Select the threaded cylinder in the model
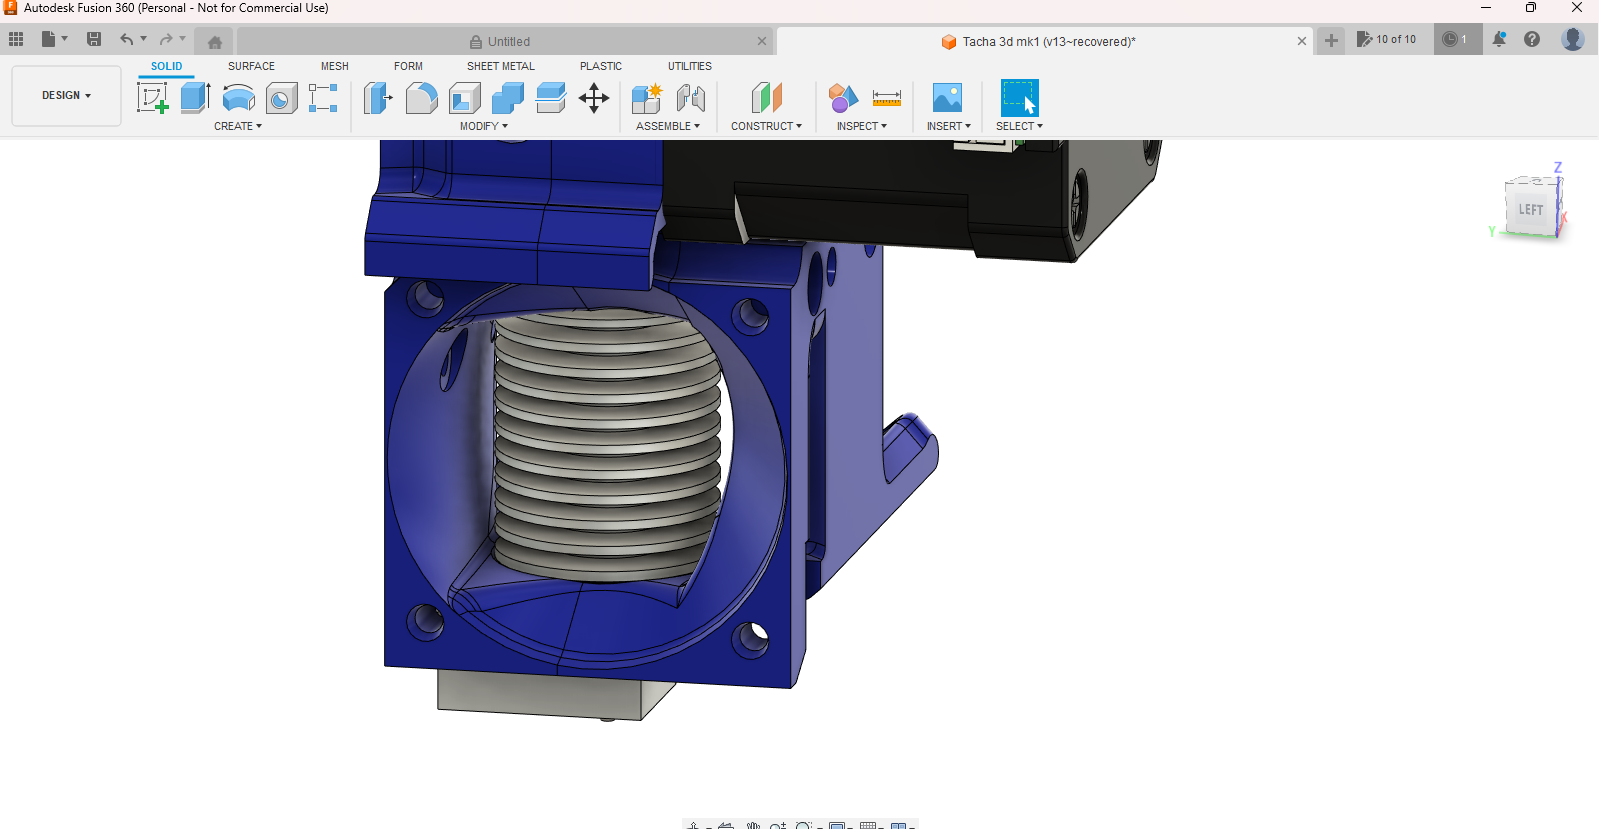This screenshot has width=1599, height=829. (x=607, y=445)
